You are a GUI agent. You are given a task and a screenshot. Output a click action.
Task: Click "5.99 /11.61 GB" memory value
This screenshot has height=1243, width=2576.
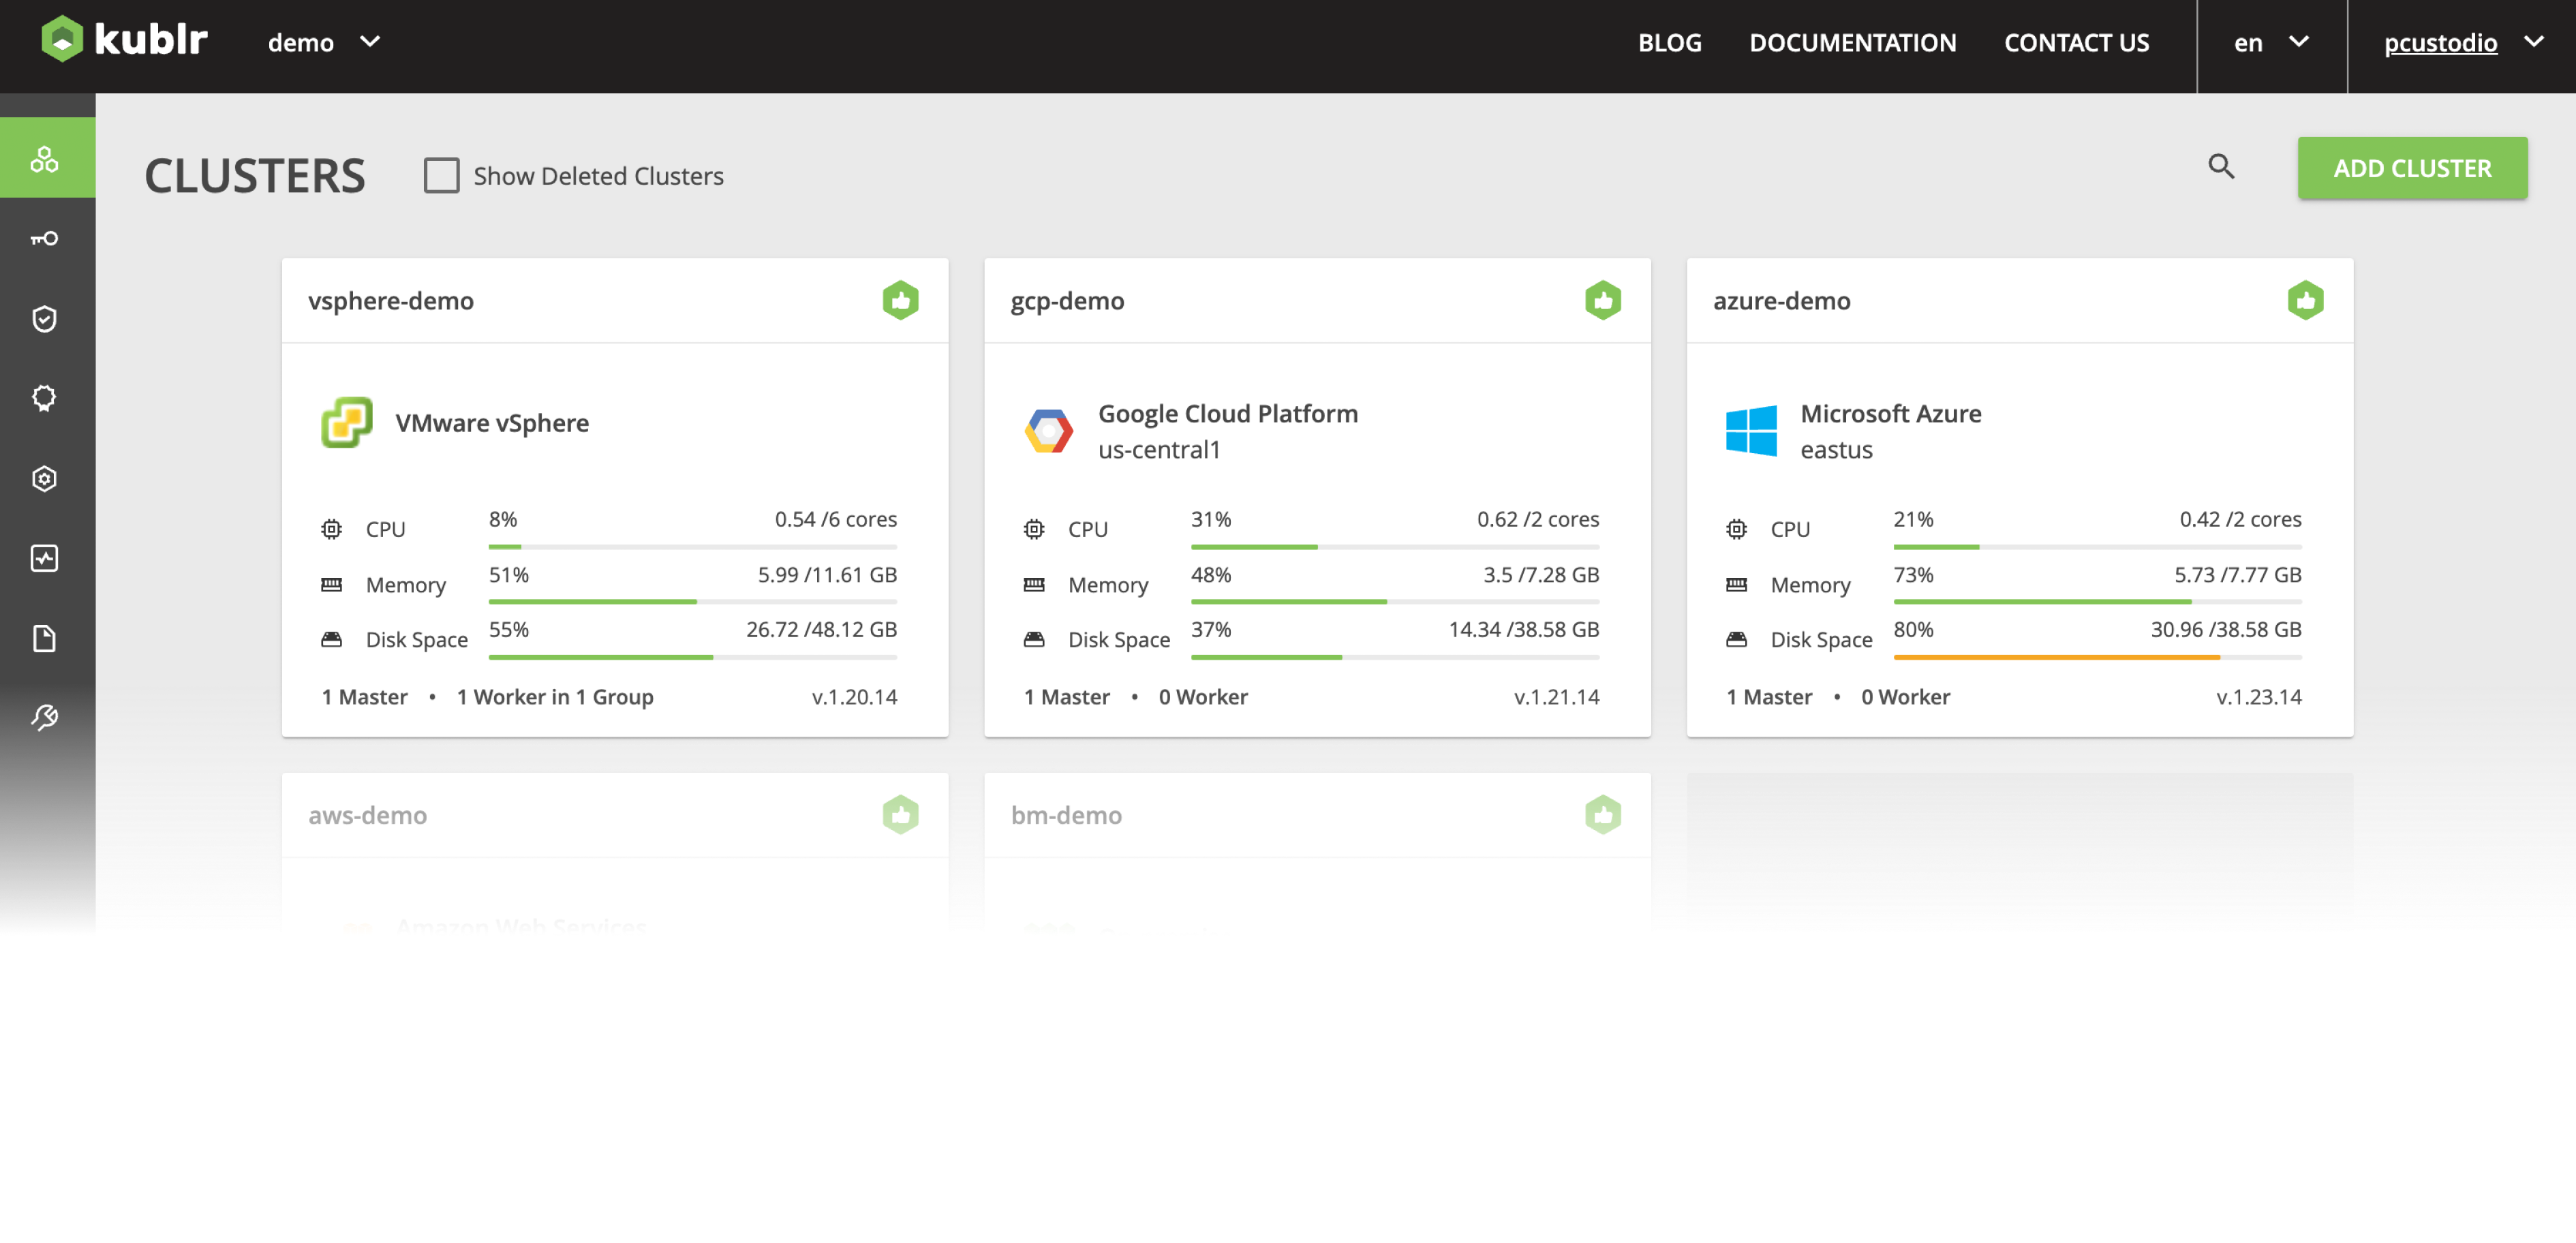pos(827,574)
